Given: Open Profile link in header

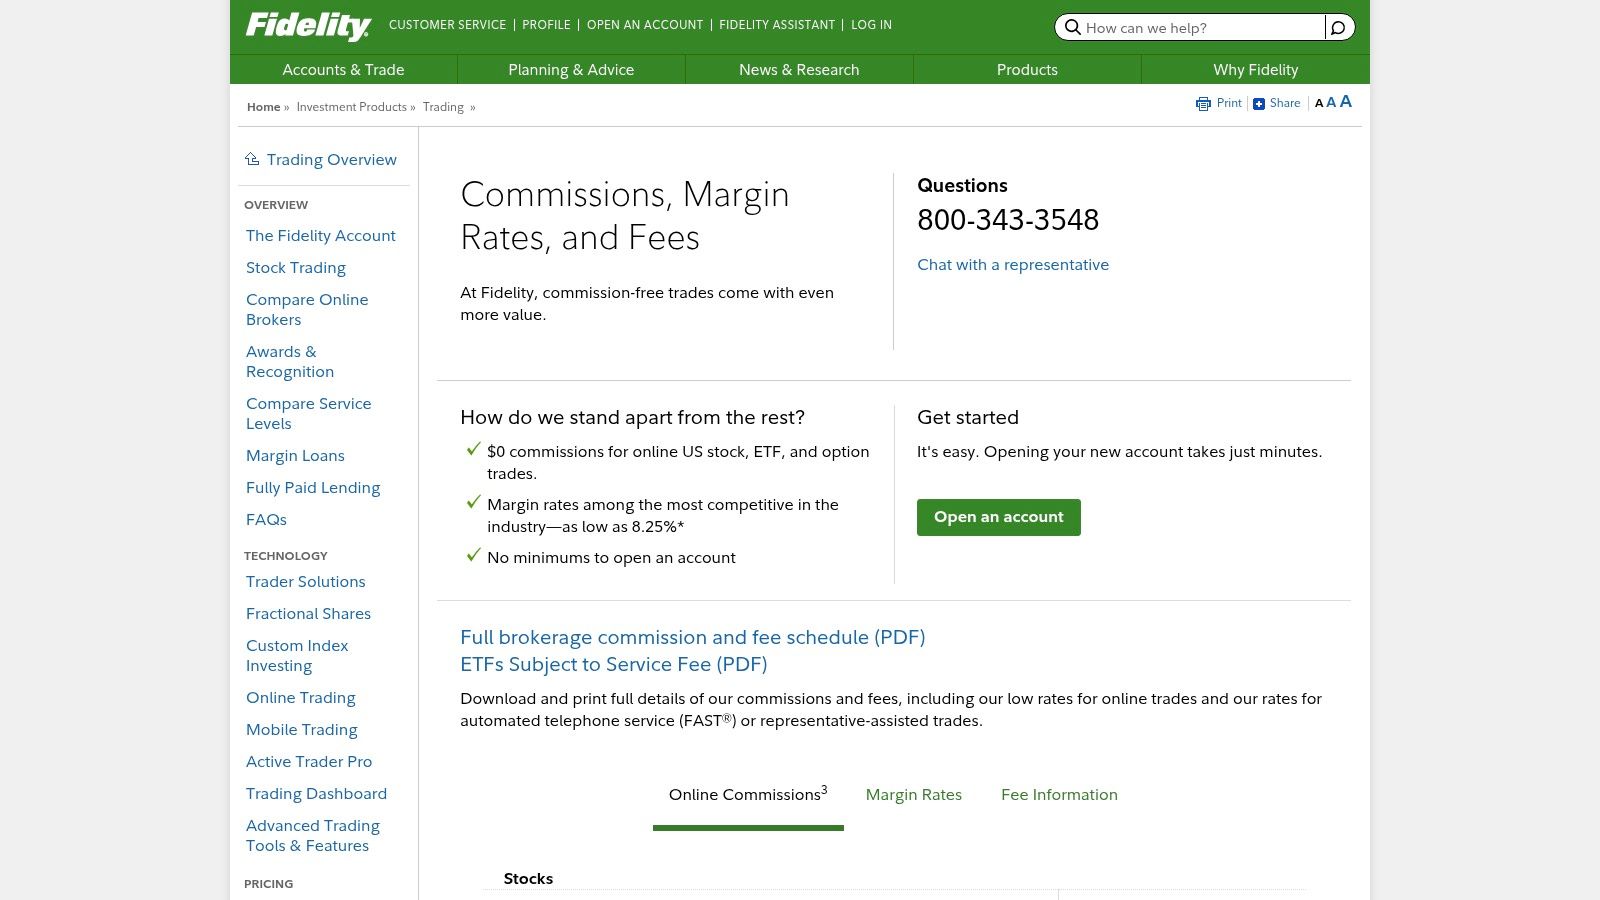Looking at the screenshot, I should pos(546,25).
